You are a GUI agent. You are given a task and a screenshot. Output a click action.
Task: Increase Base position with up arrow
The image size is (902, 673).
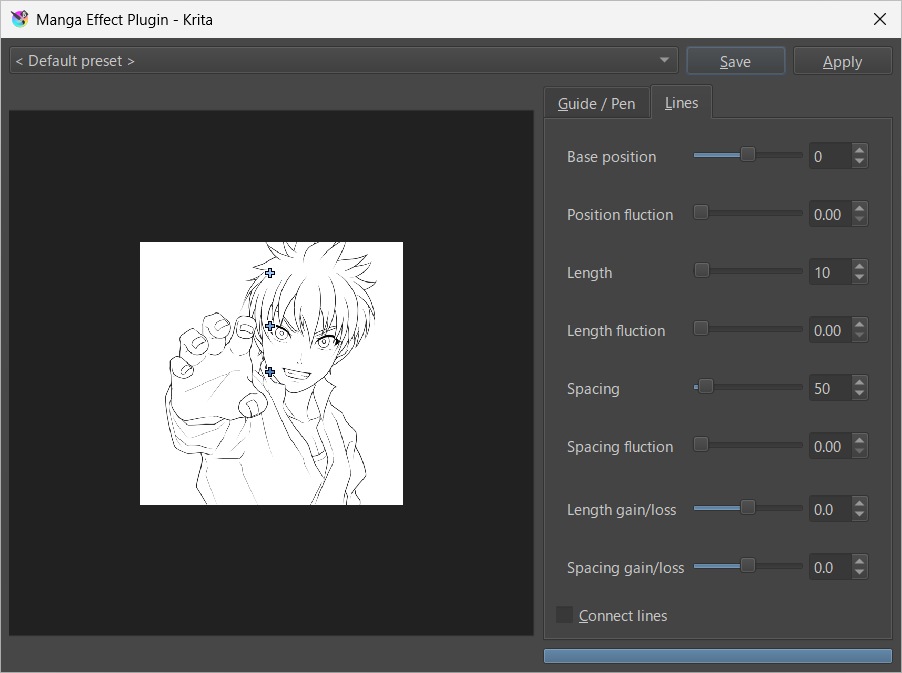pos(859,151)
